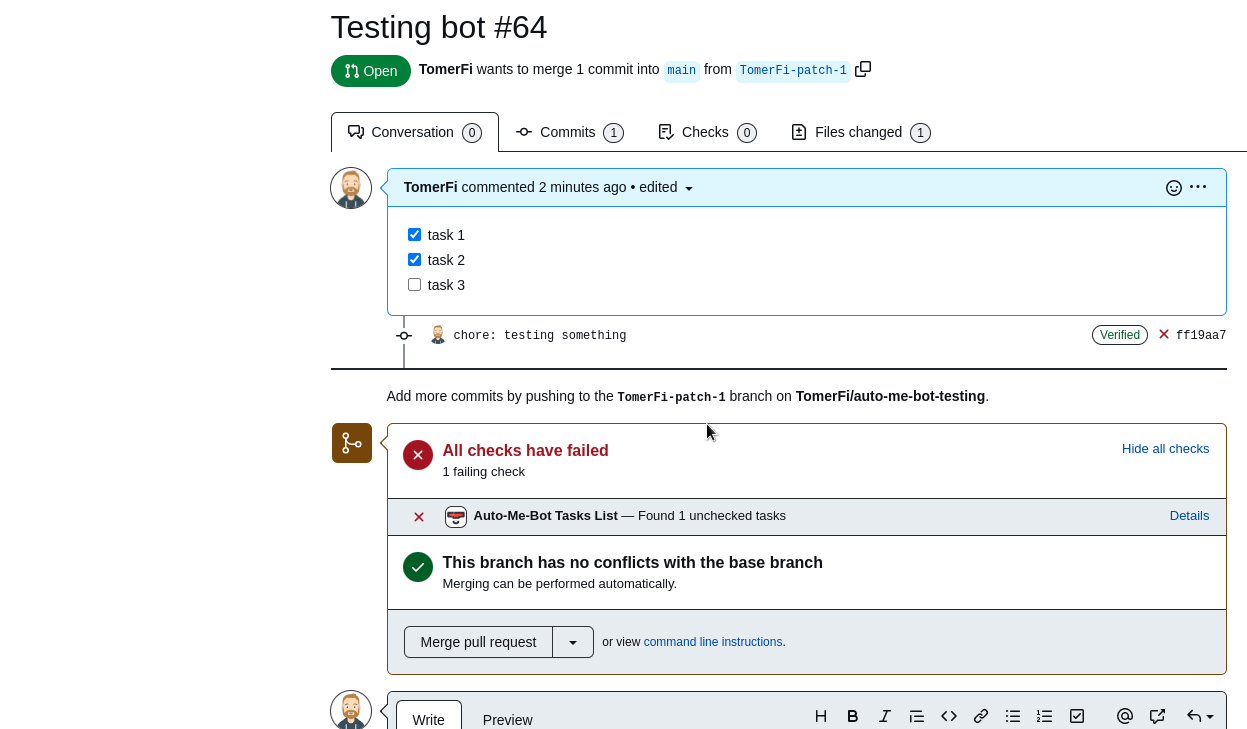Apply bold formatting in comment editor
1247x729 pixels.
(853, 716)
